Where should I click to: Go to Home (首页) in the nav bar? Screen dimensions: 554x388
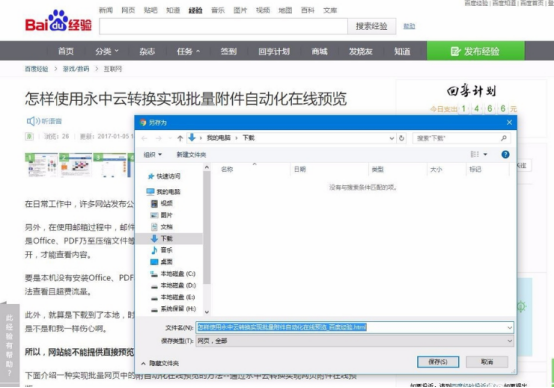coord(66,52)
